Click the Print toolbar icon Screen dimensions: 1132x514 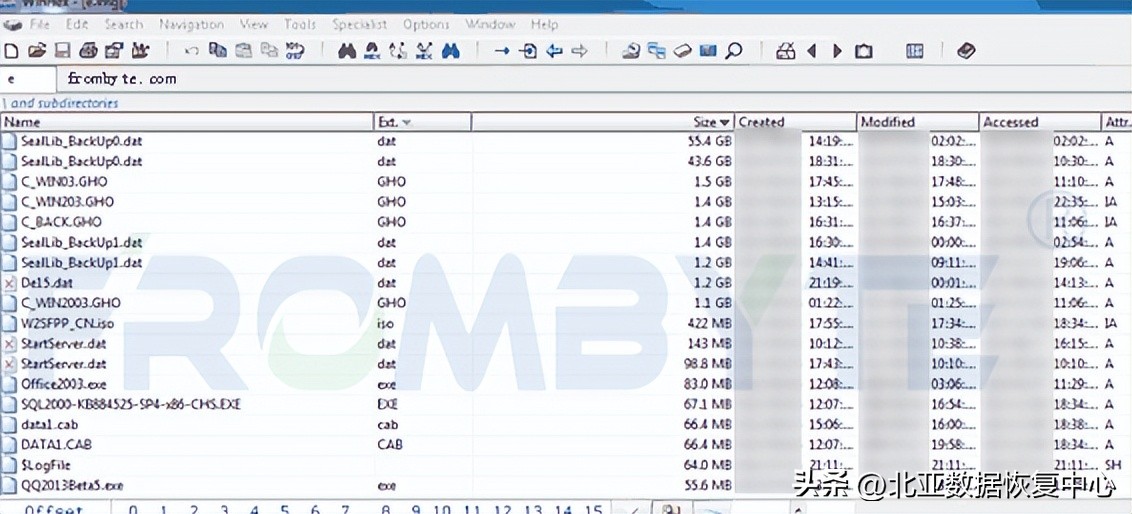[x=88, y=51]
